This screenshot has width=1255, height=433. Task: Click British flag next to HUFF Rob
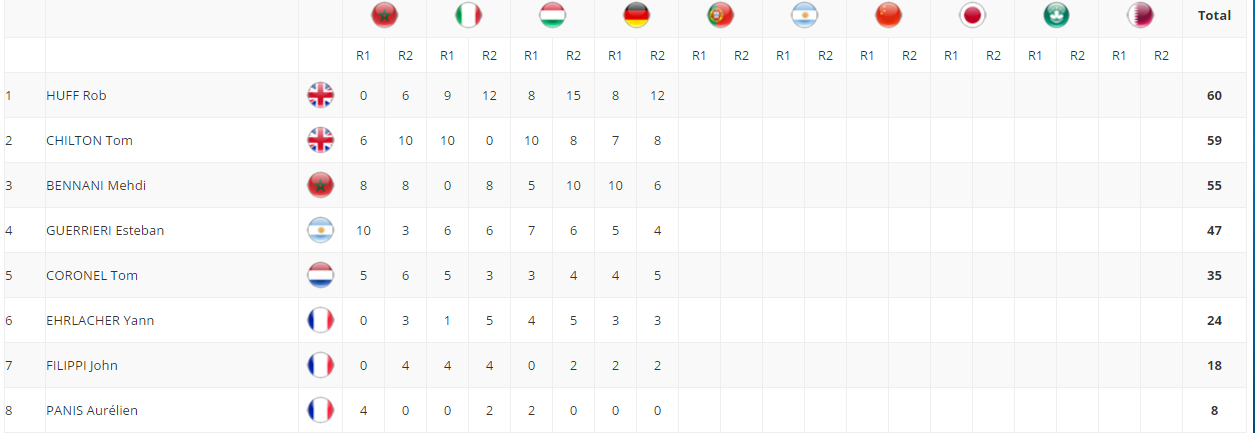(320, 96)
